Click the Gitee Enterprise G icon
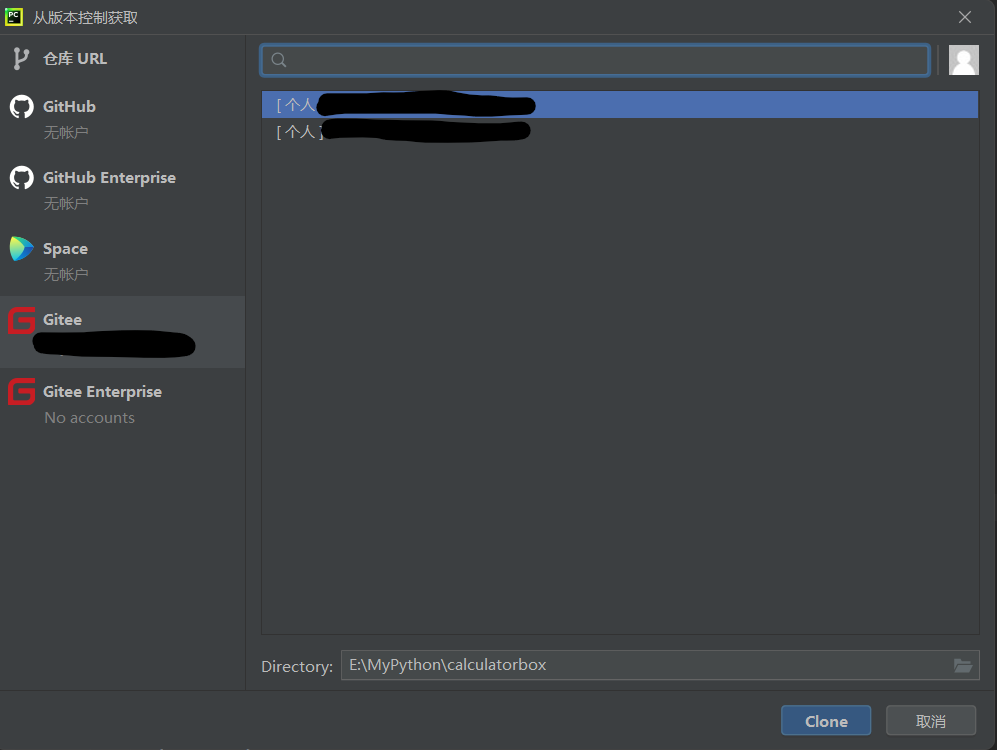Screen dimensions: 997x750 coord(22,392)
